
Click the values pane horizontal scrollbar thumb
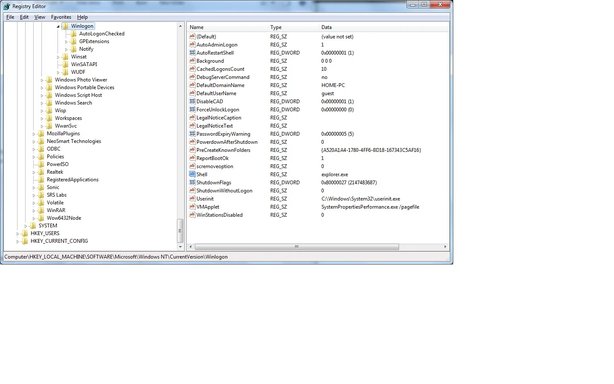[296, 247]
